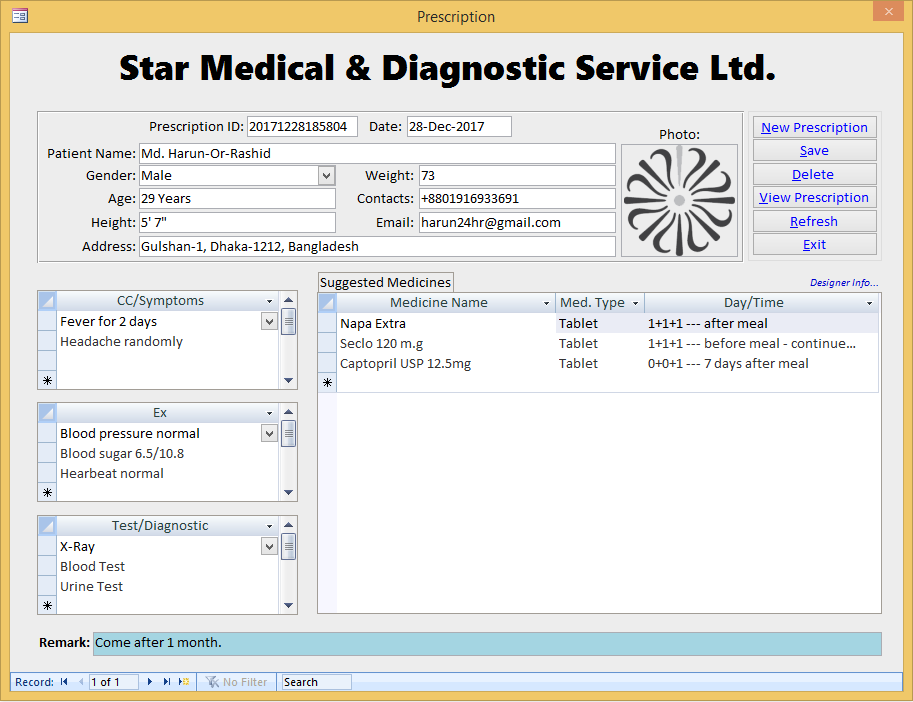The width and height of the screenshot is (913, 702).
Task: Open the Gender dropdown
Action: [x=327, y=175]
